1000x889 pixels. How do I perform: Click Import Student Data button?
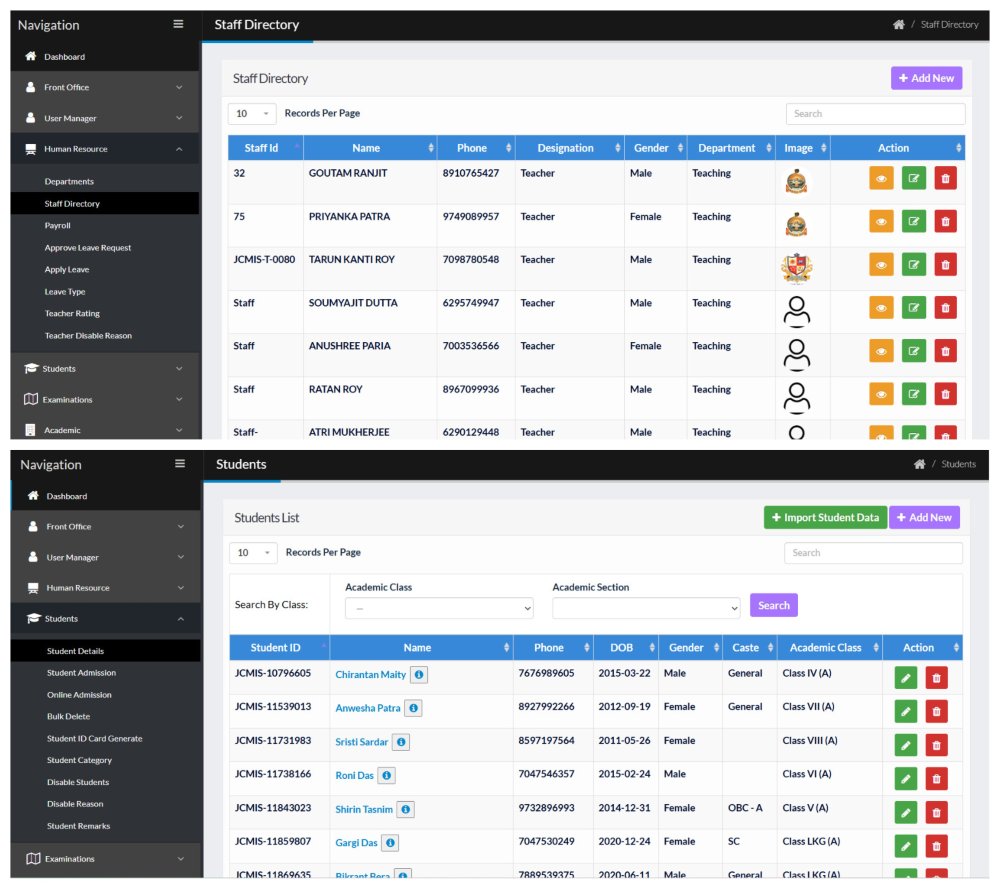click(825, 518)
